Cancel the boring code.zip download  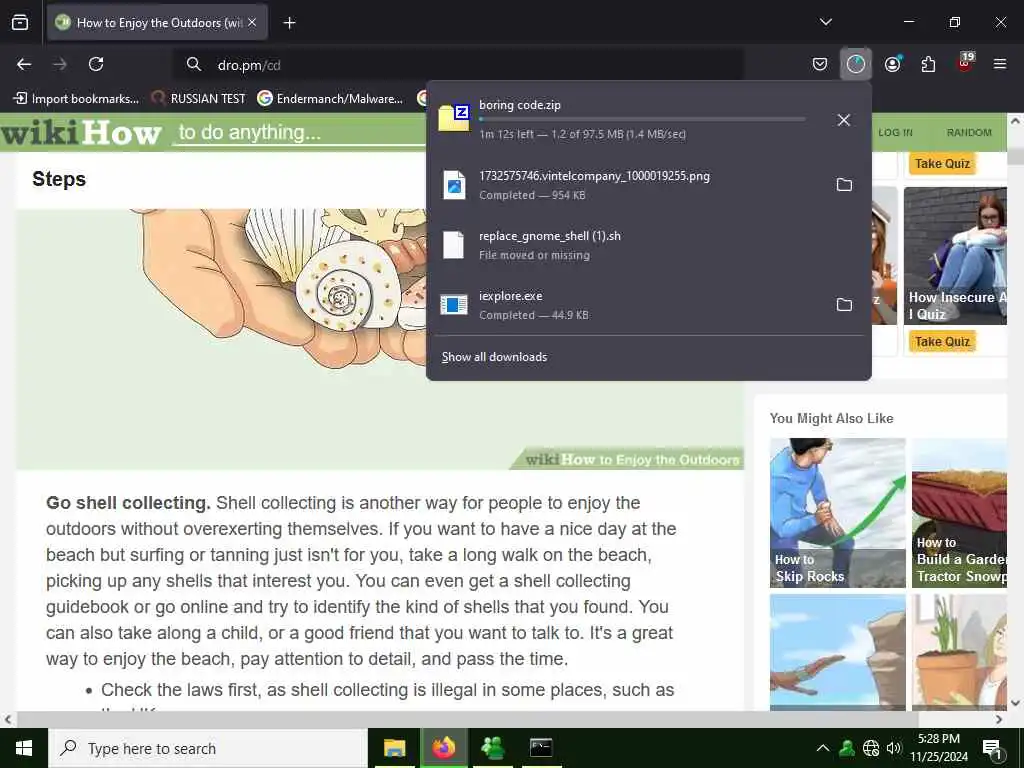point(844,120)
